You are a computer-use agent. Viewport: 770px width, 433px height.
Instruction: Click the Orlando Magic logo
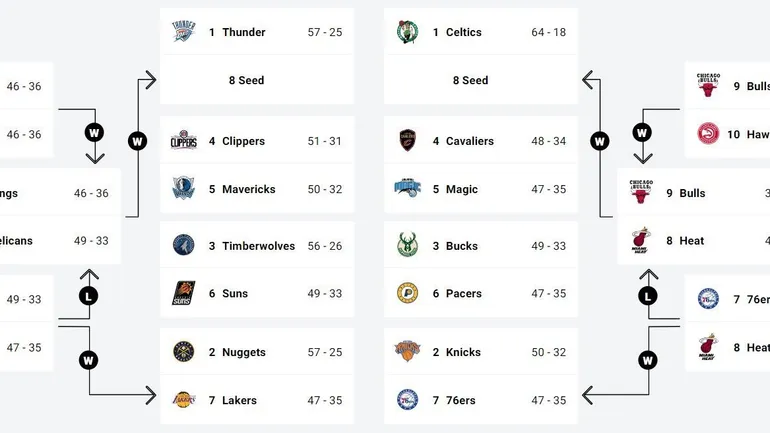coord(407,188)
